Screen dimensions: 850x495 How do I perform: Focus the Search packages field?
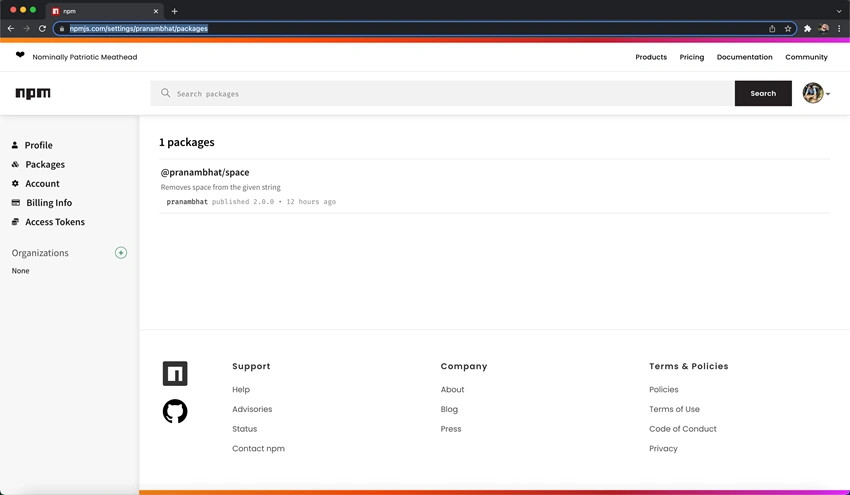tap(442, 93)
